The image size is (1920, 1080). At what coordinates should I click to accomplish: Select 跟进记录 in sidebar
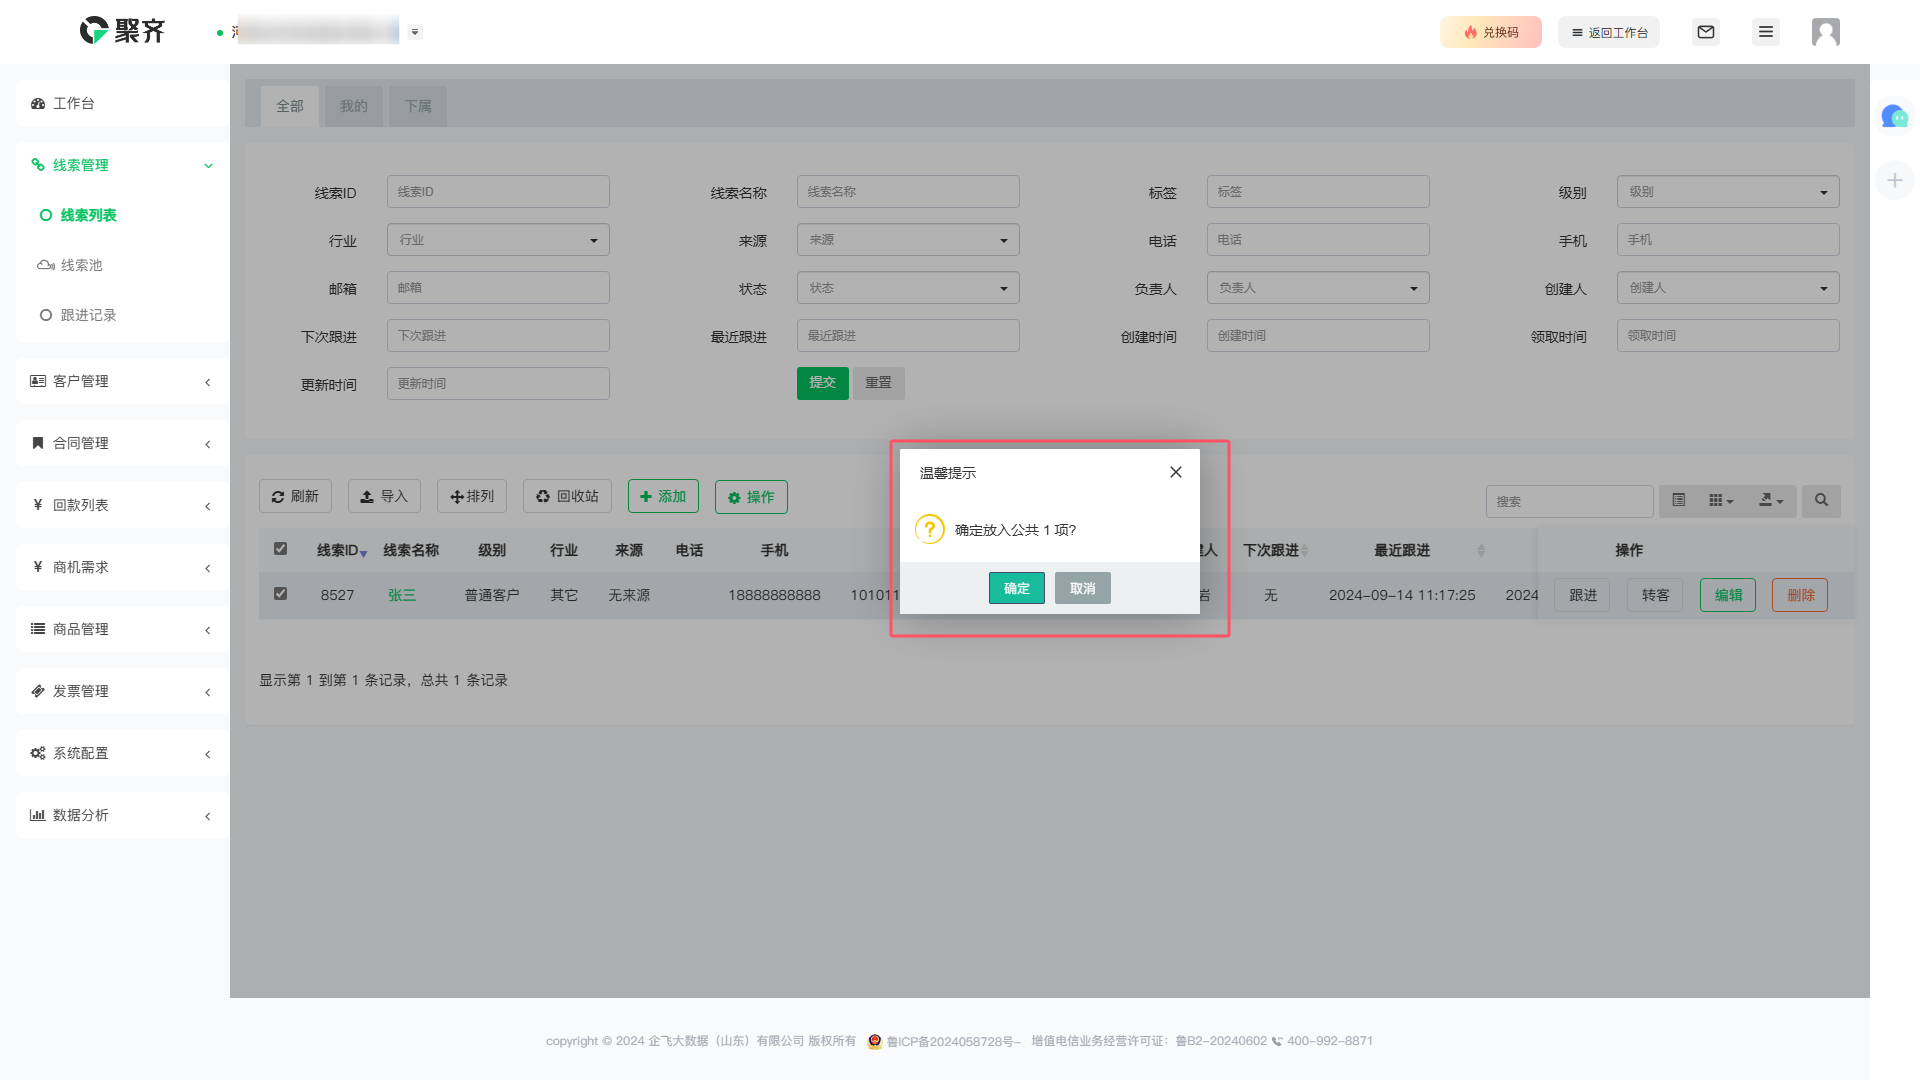pyautogui.click(x=88, y=315)
